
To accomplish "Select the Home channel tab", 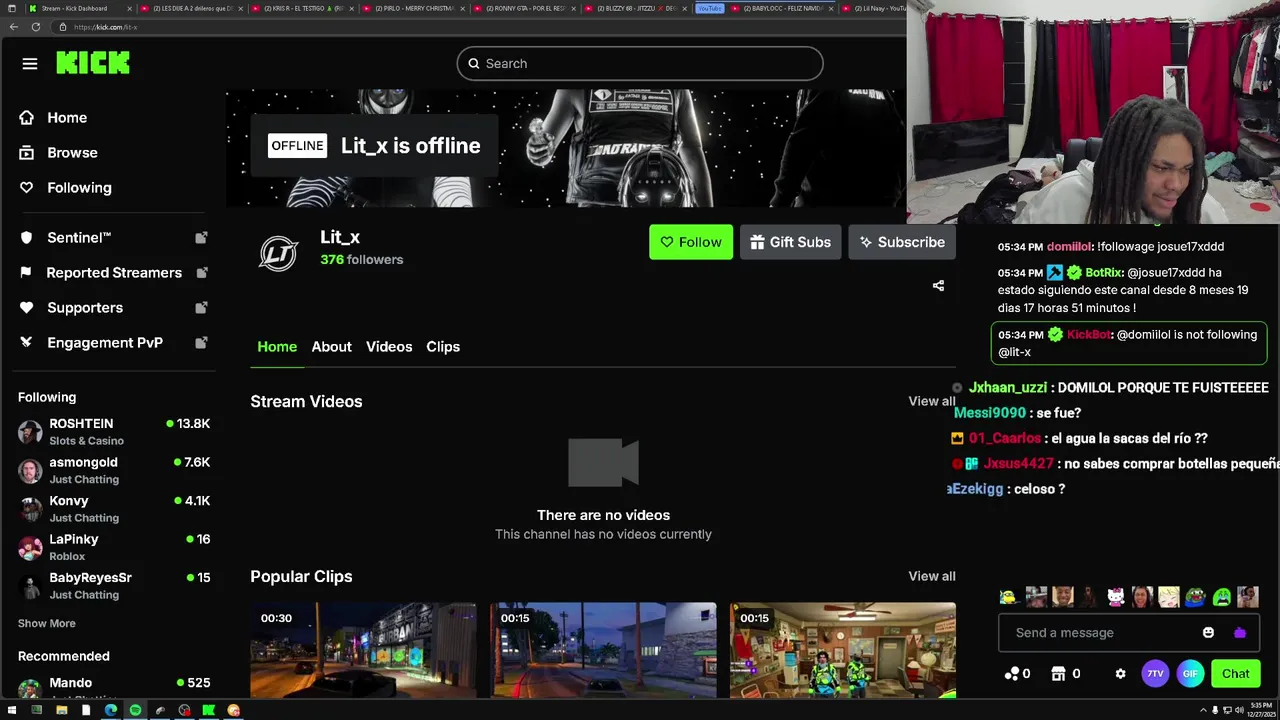I will coord(277,347).
